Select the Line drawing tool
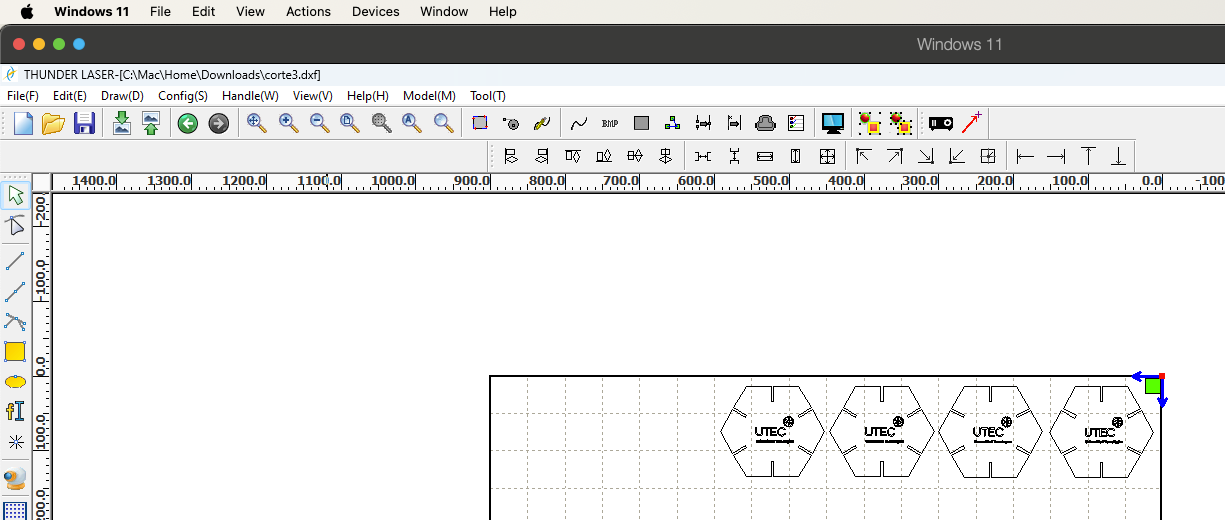Screen dimensions: 1225x520 tap(15, 261)
